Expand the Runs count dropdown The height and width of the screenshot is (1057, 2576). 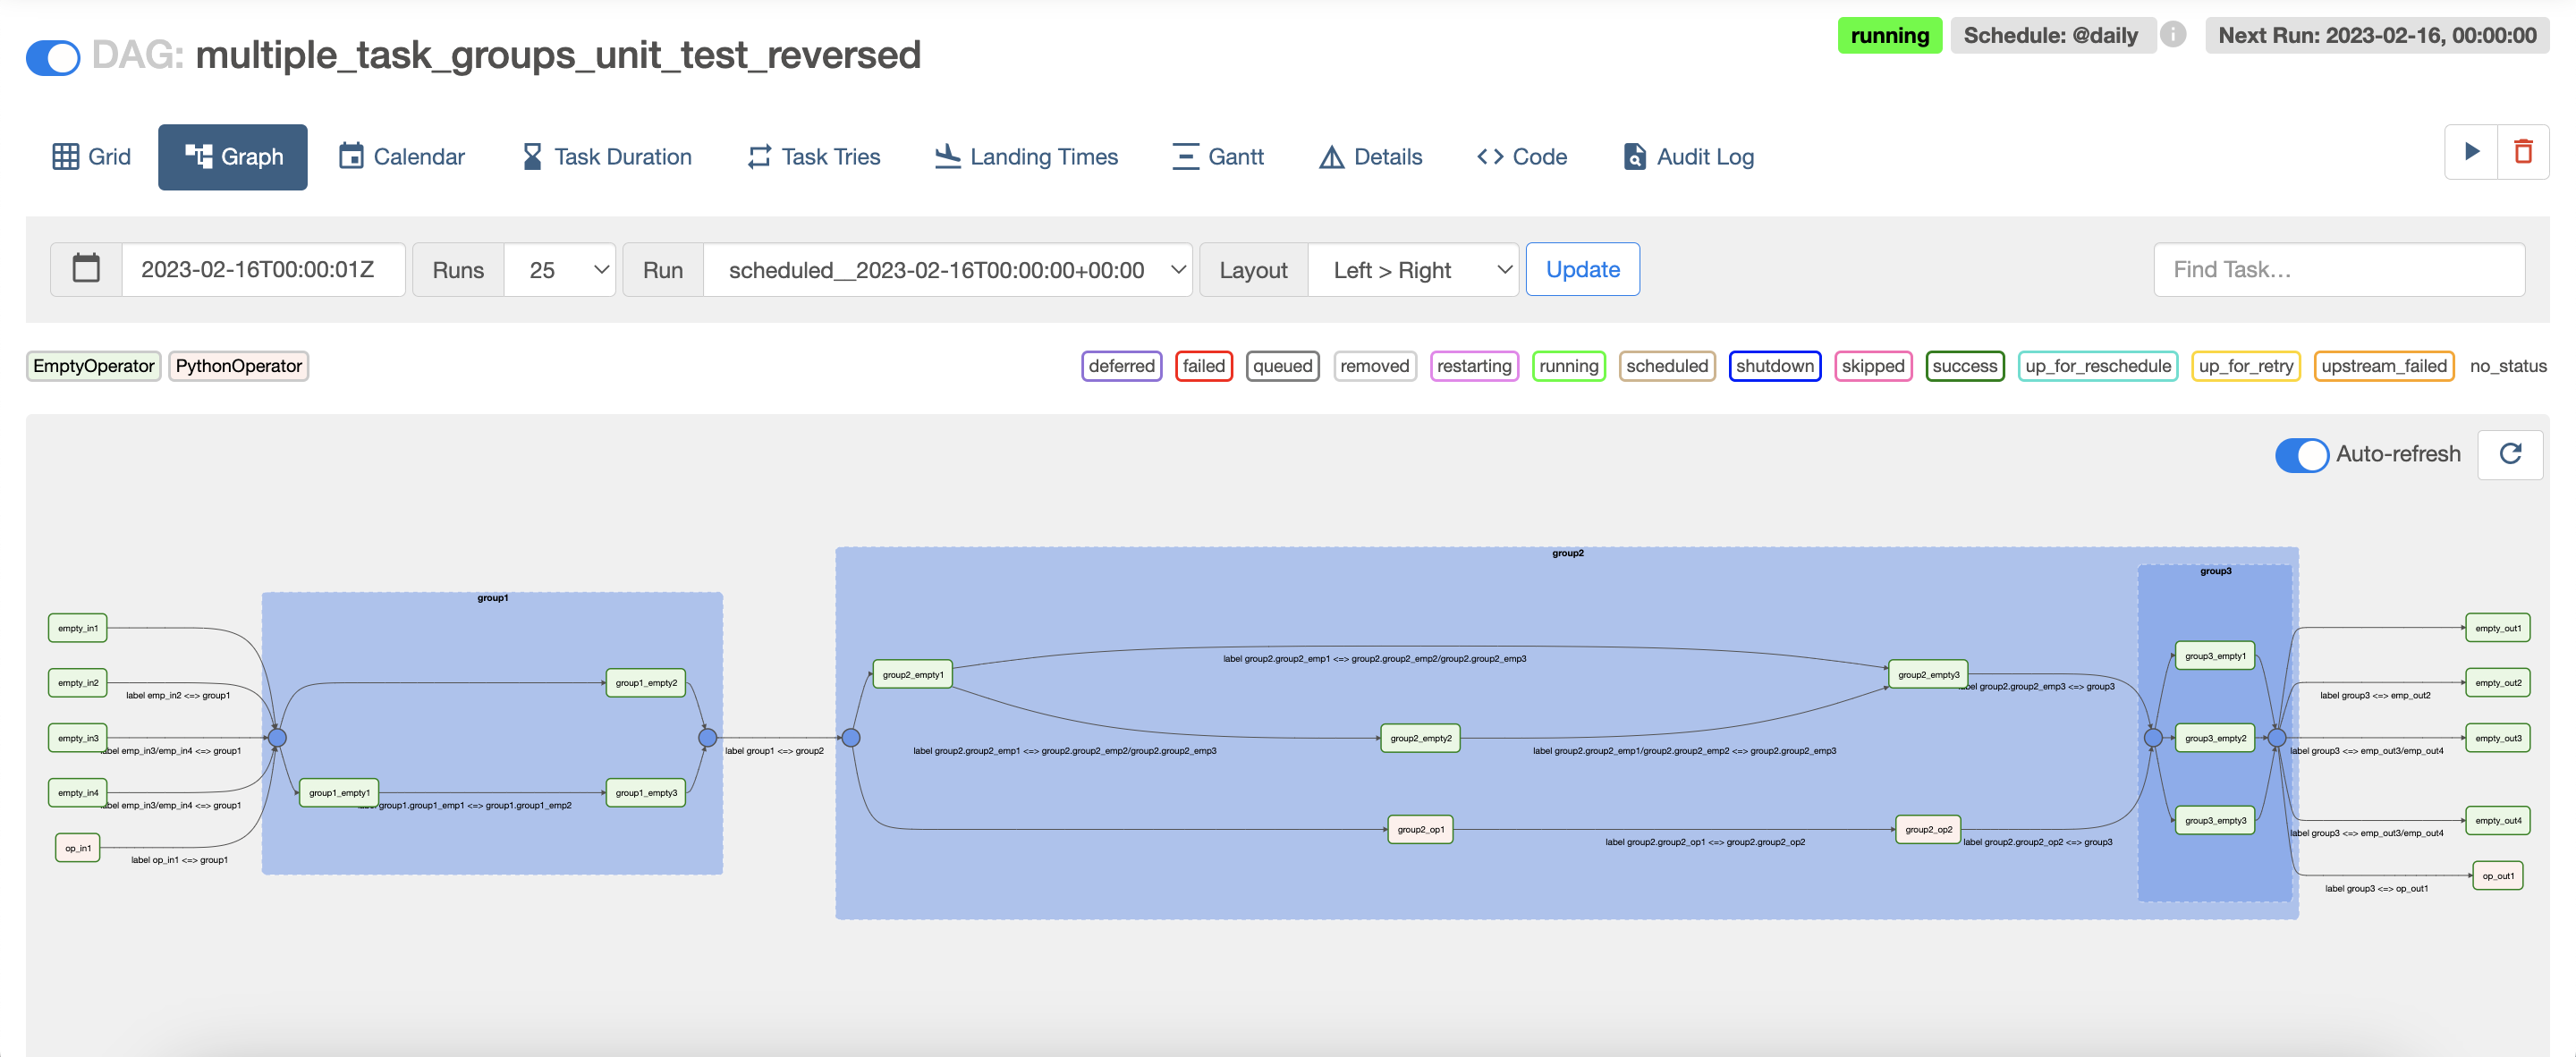559,270
